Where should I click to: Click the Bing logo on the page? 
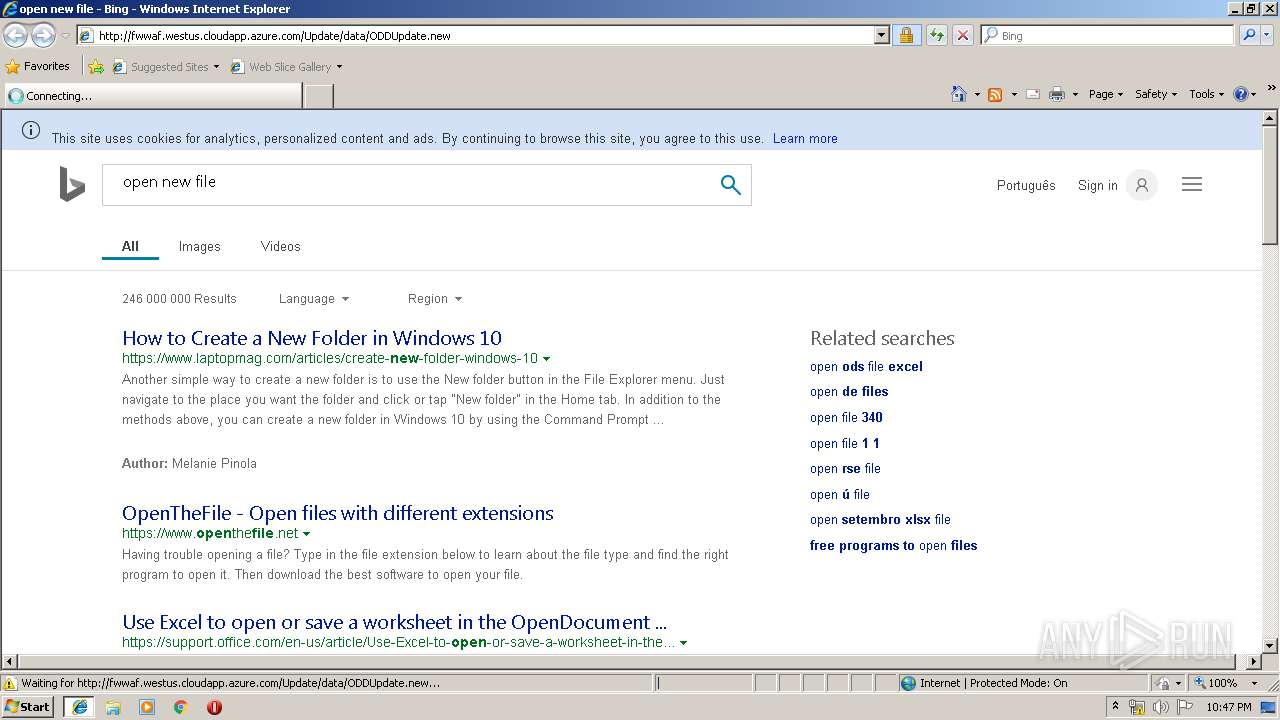click(x=72, y=185)
